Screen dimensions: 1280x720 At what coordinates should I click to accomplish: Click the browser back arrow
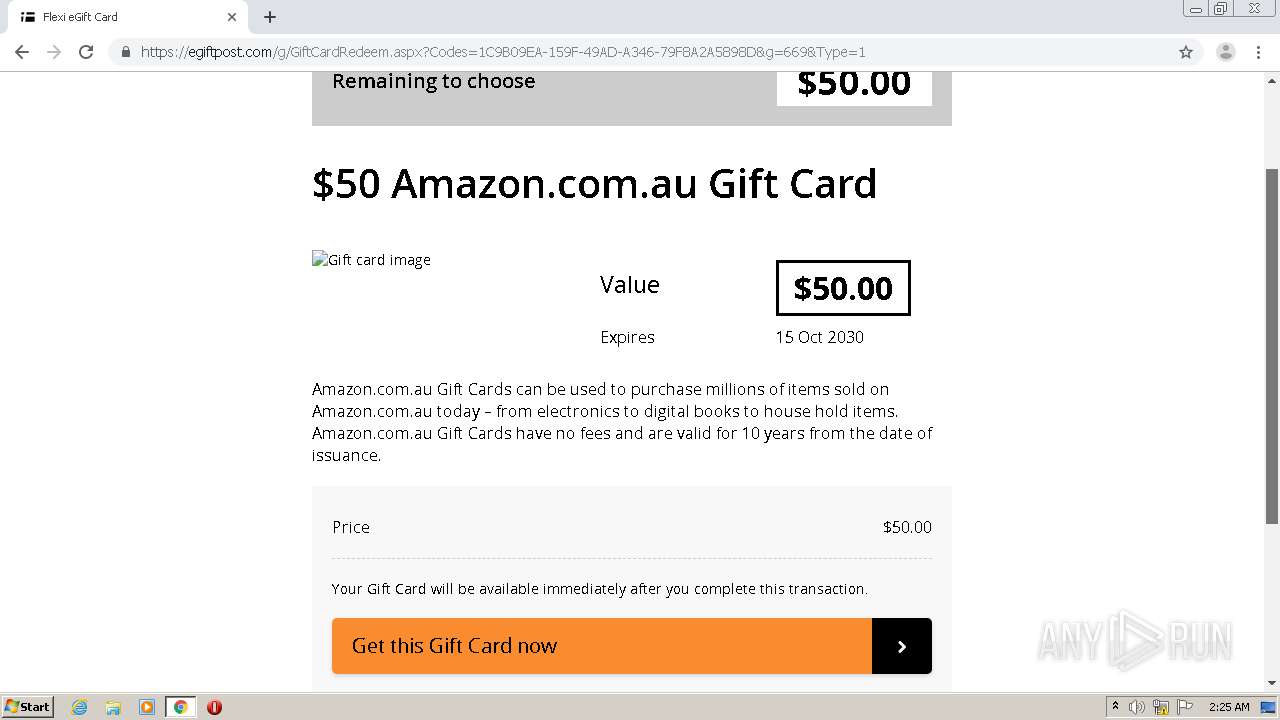[22, 52]
